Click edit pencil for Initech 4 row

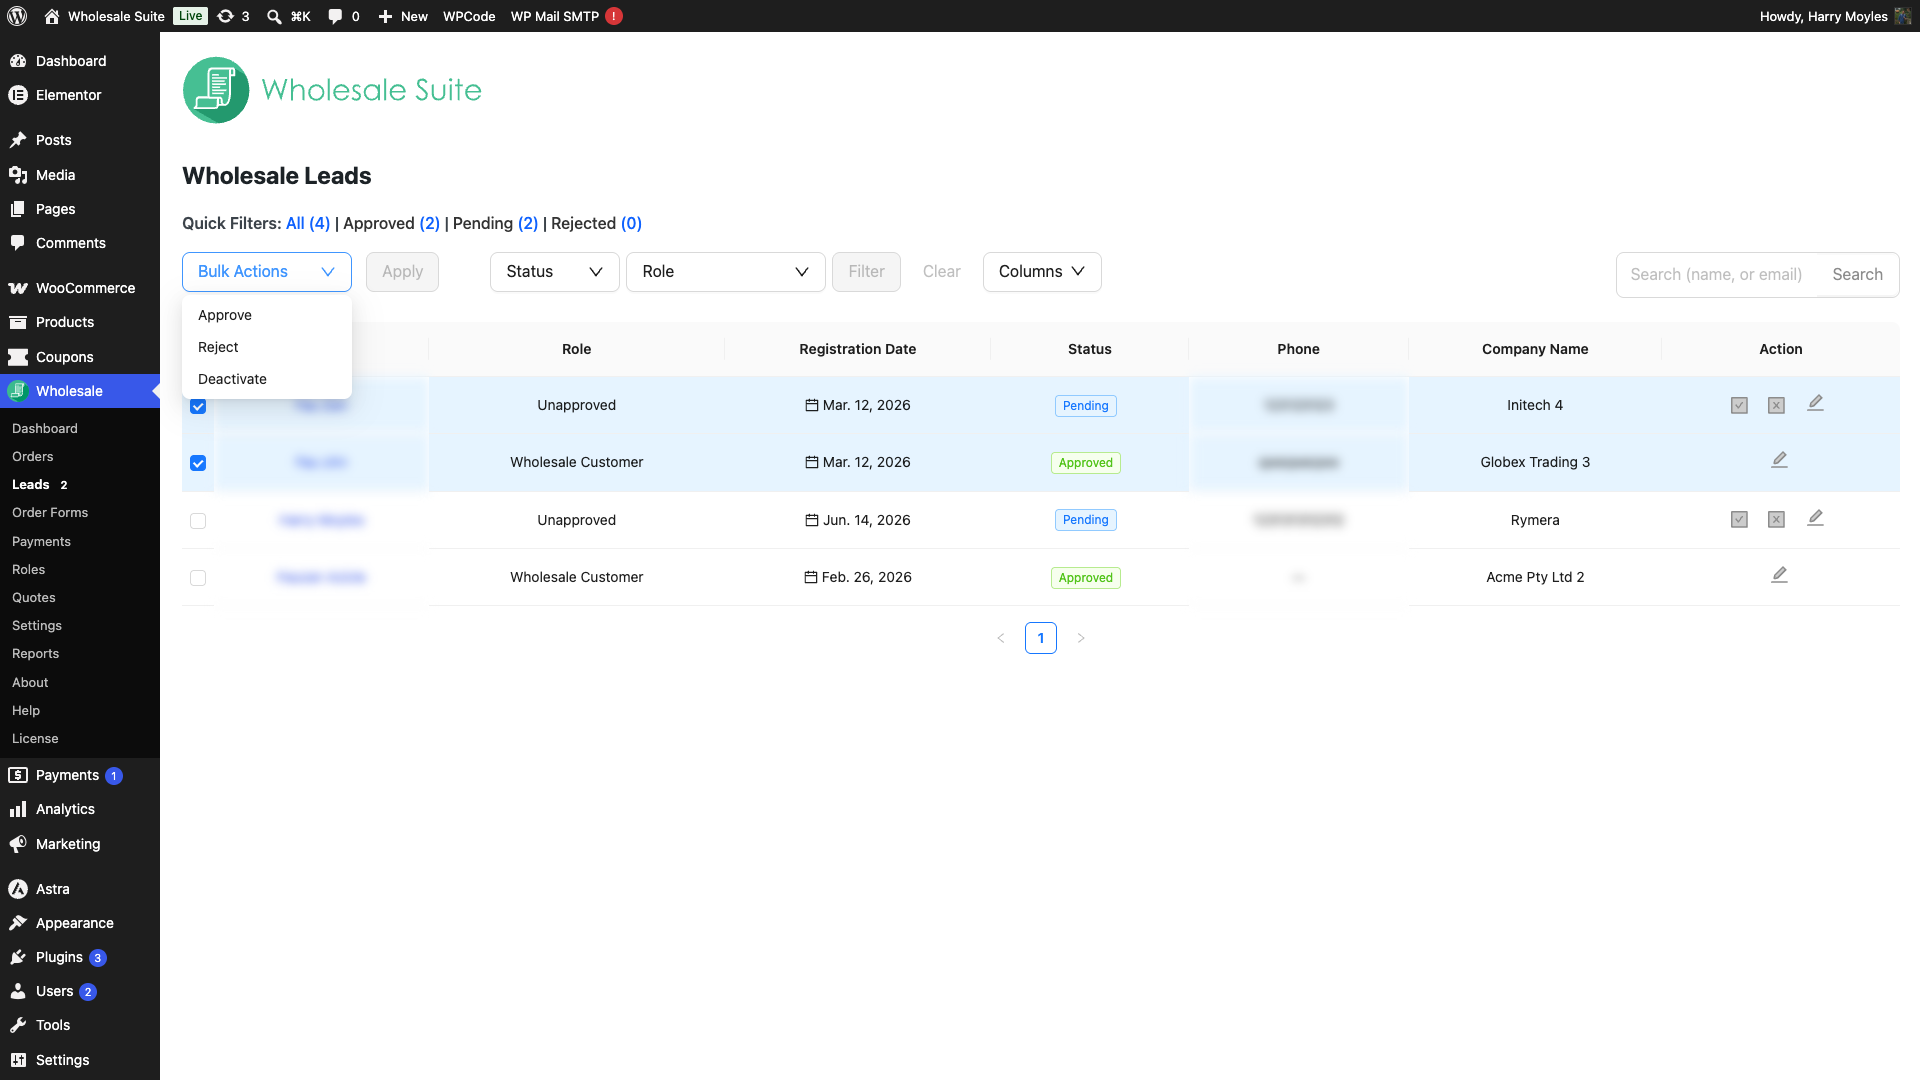(1815, 403)
